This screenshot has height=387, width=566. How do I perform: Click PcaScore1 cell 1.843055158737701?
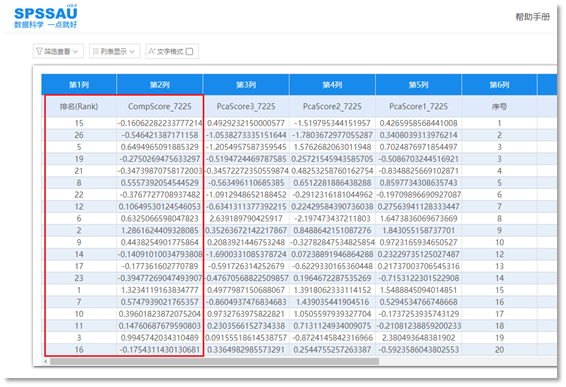(x=418, y=230)
